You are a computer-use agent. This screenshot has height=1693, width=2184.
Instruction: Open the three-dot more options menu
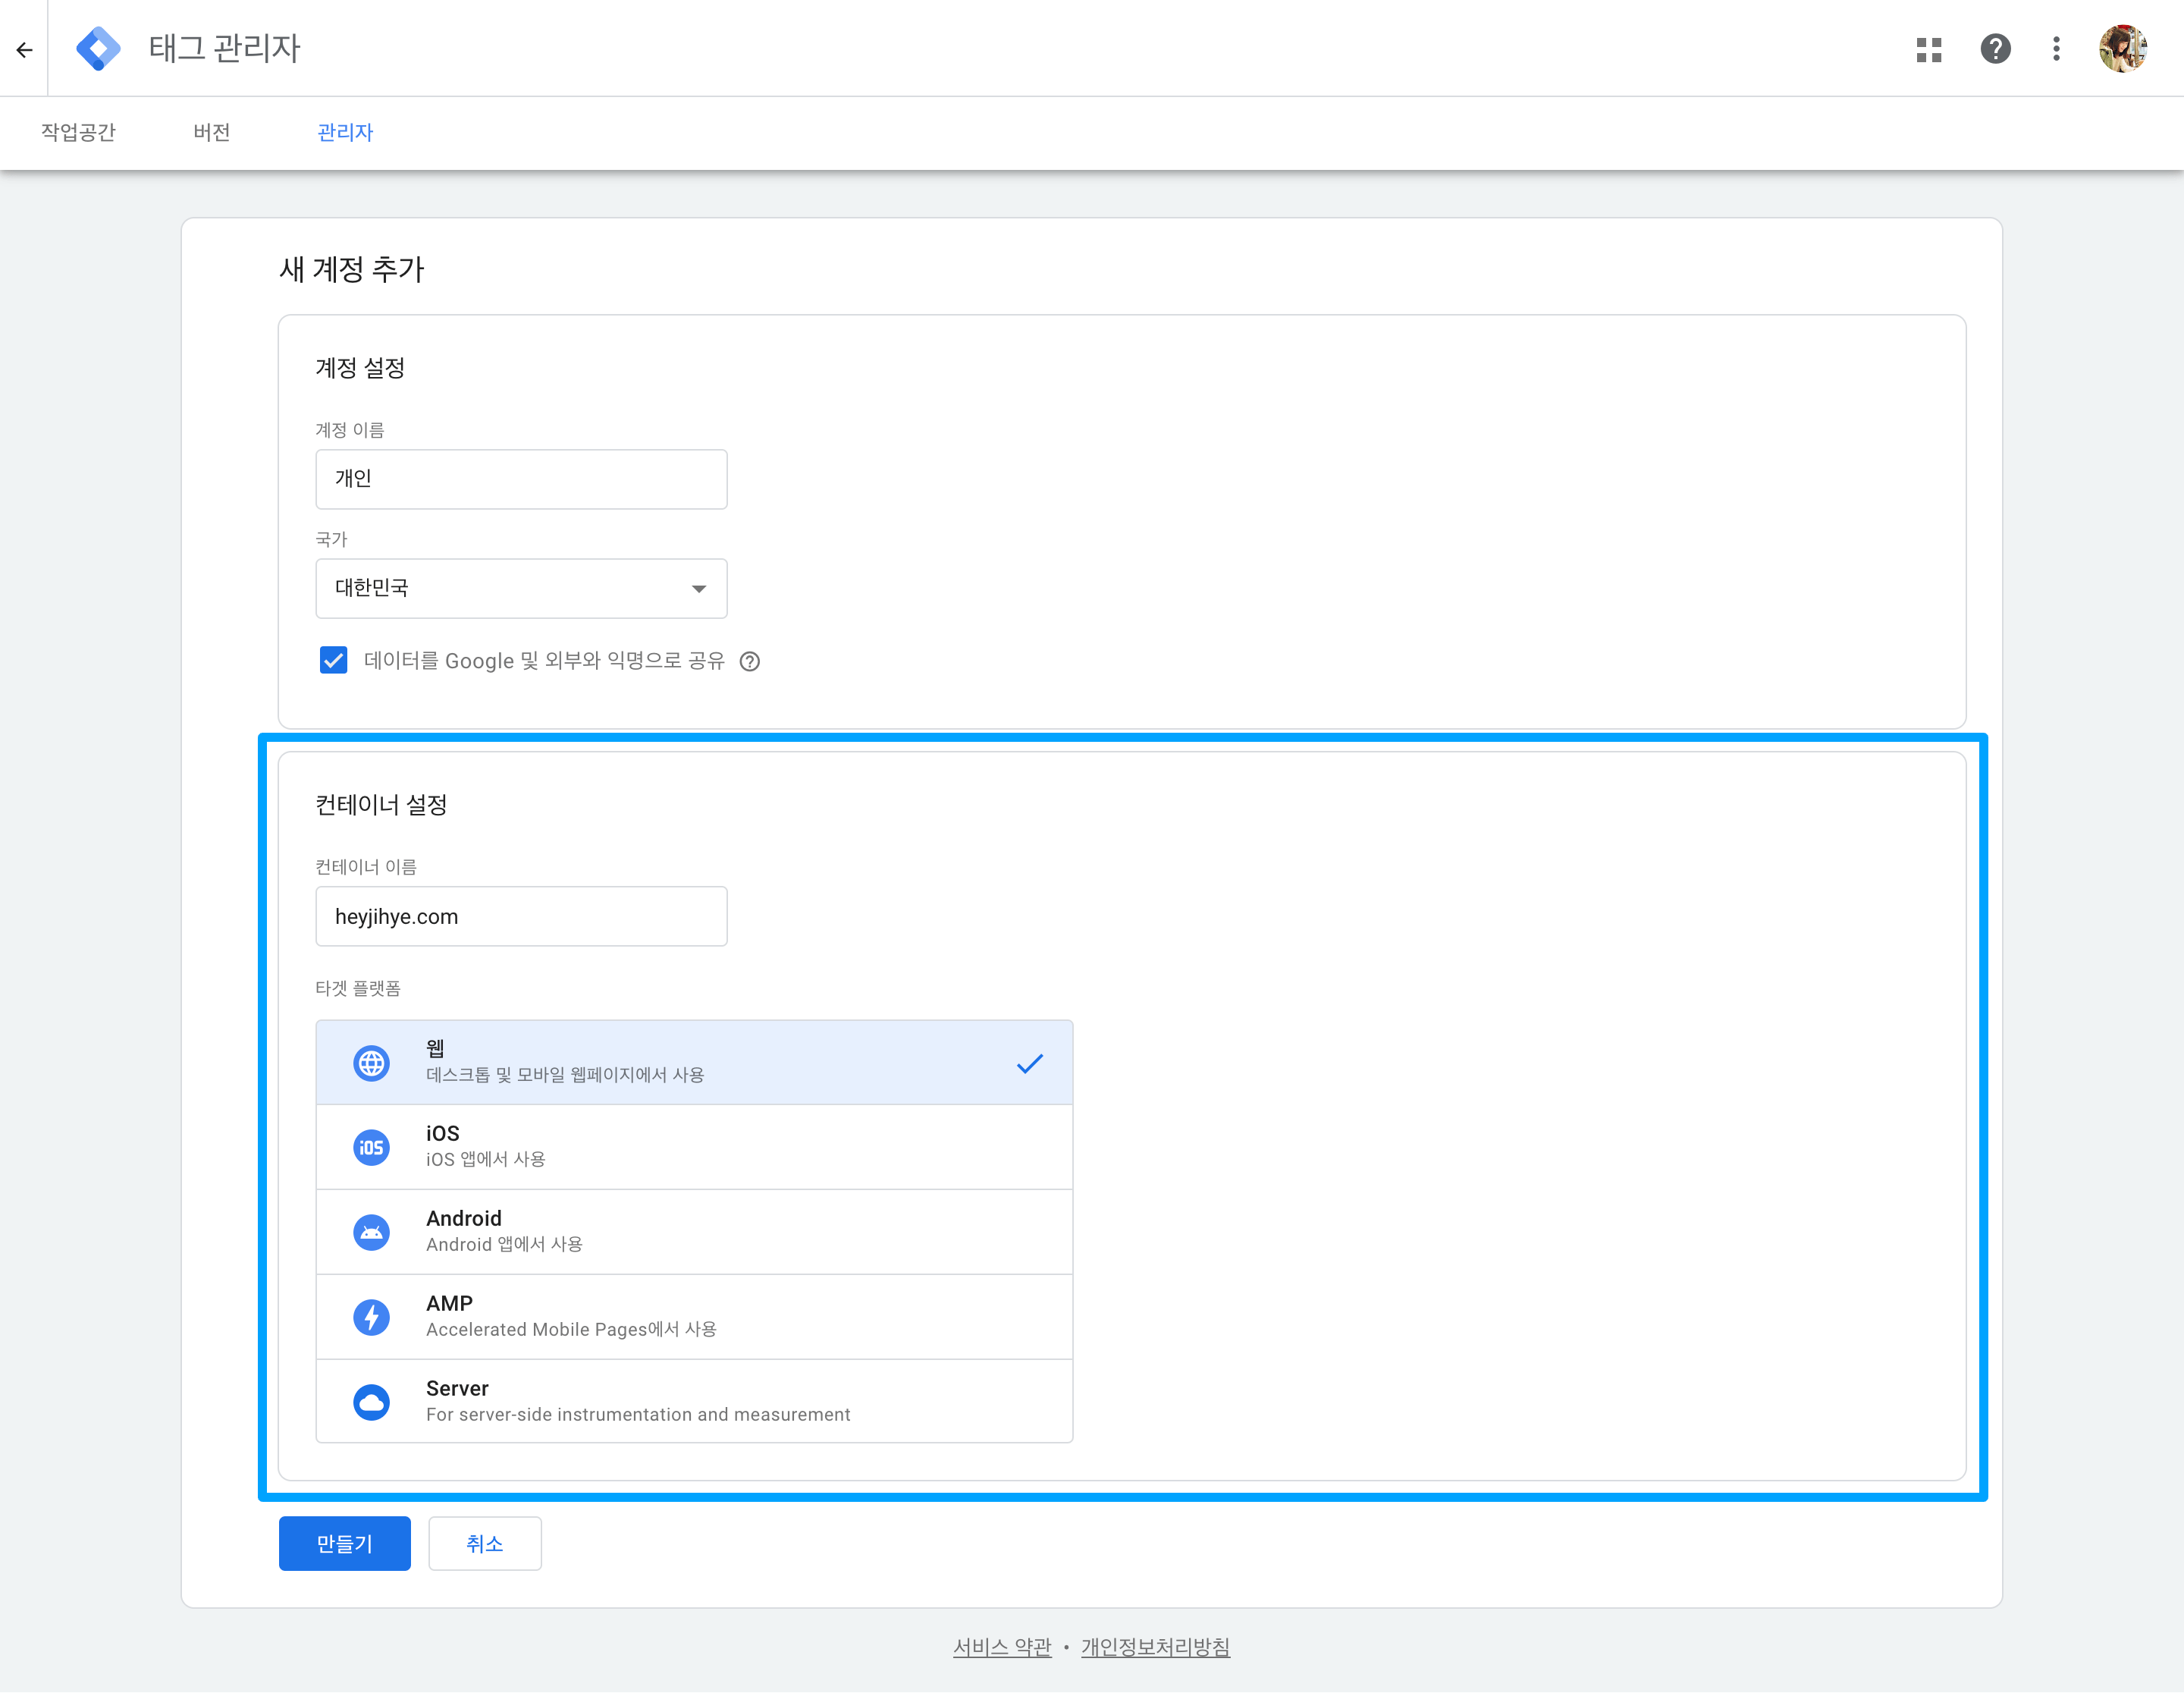point(2056,49)
